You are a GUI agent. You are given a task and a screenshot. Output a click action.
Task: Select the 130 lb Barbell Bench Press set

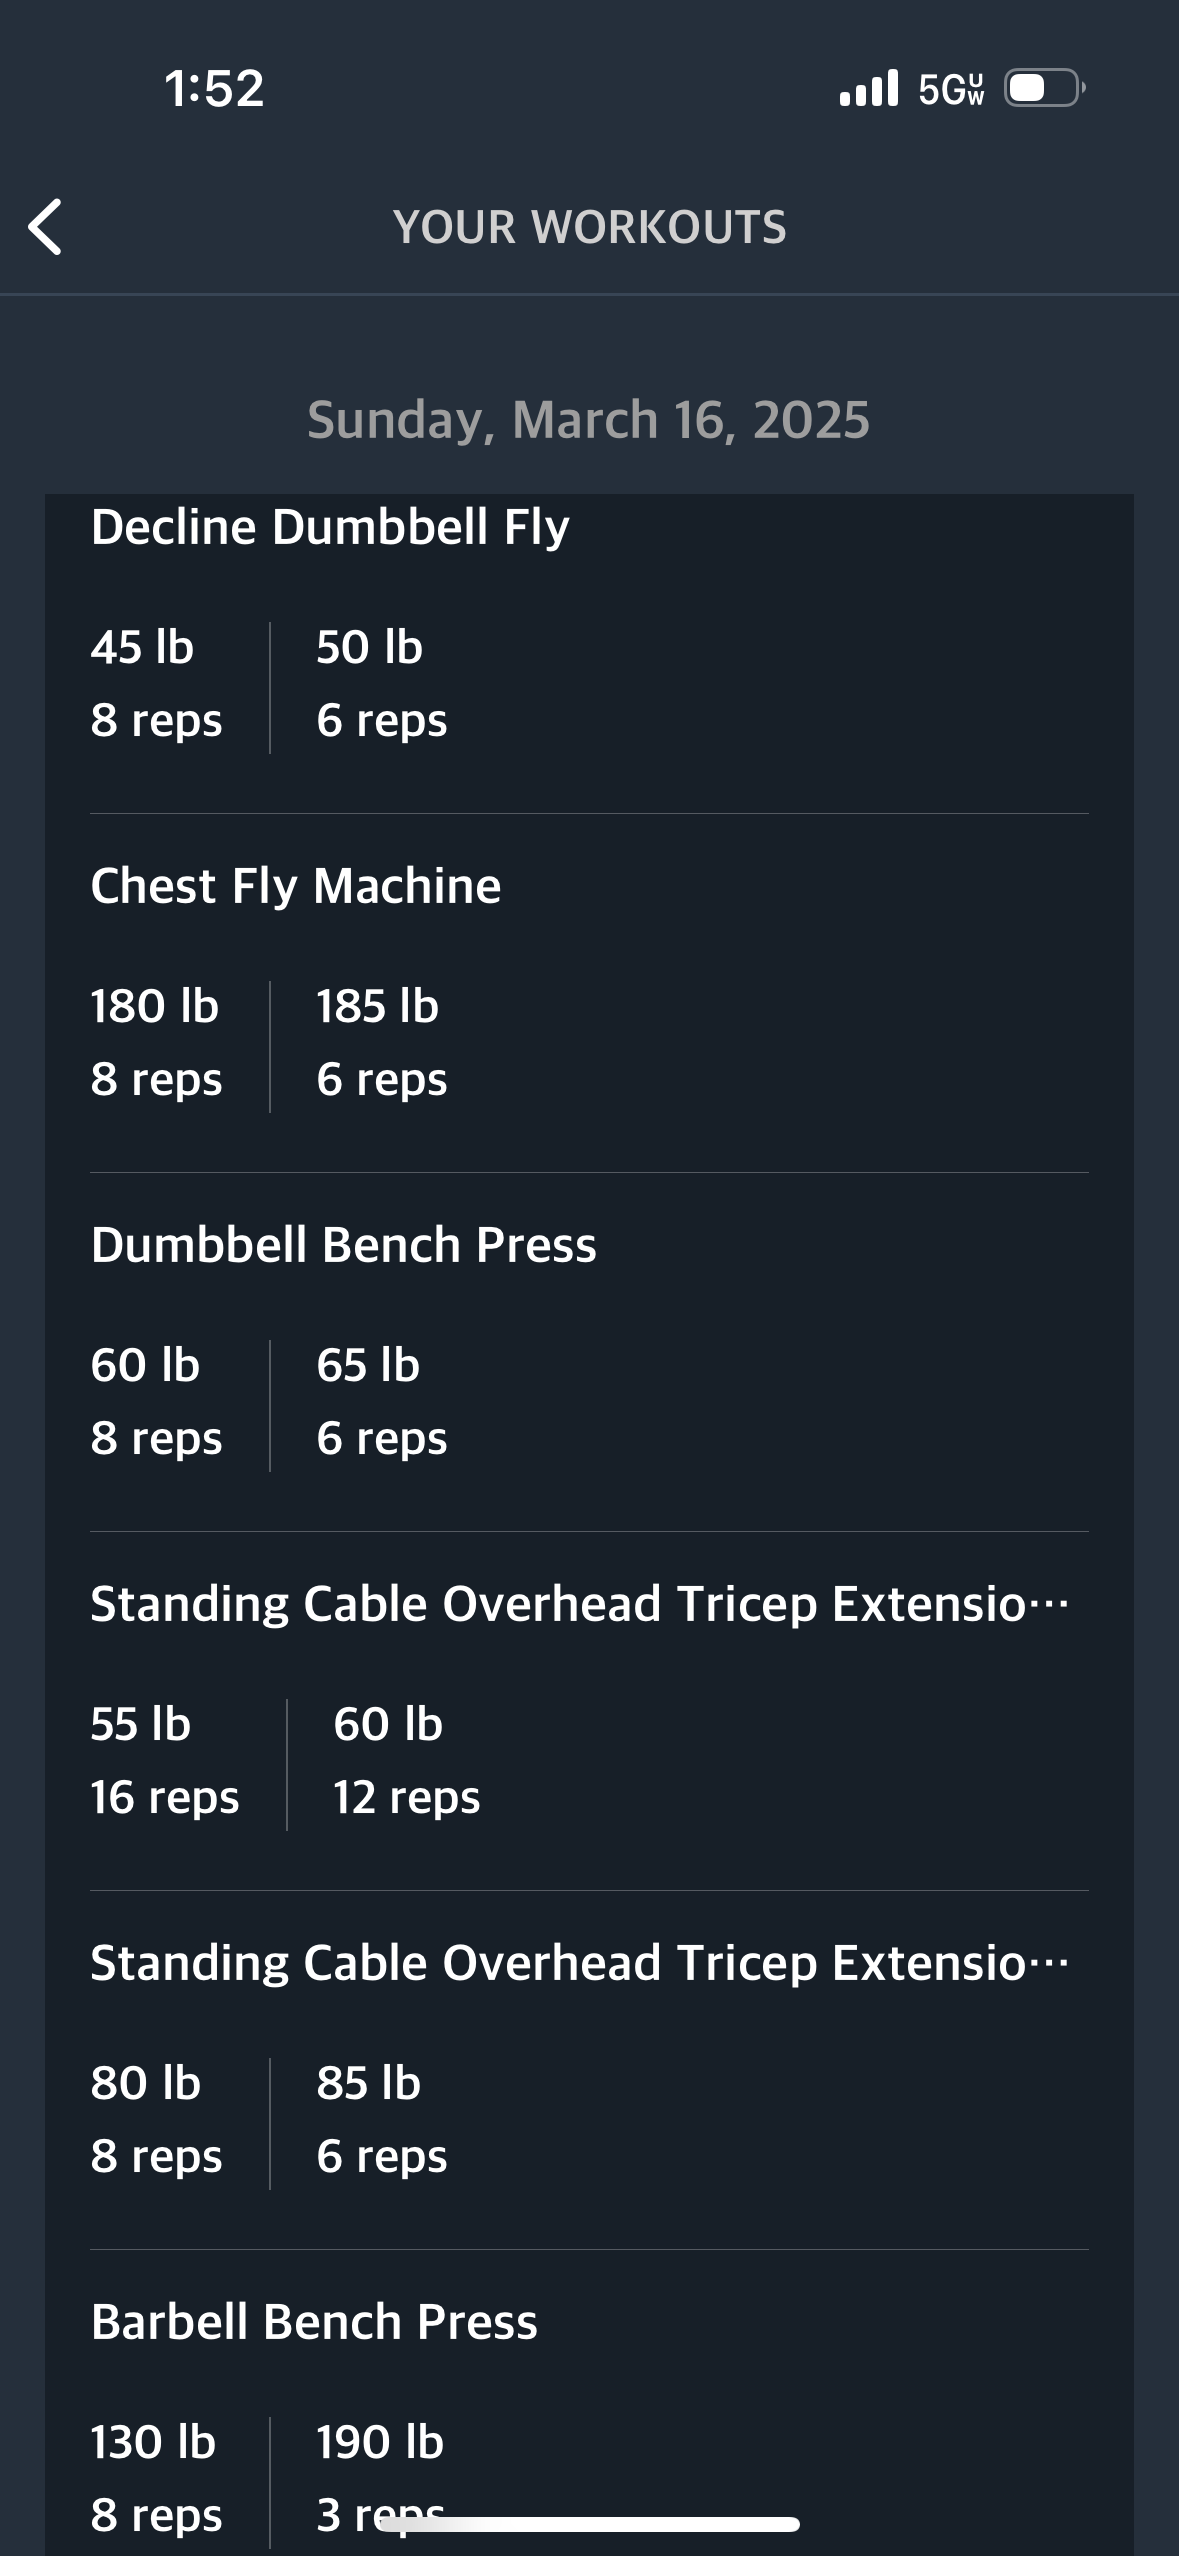156,2477
